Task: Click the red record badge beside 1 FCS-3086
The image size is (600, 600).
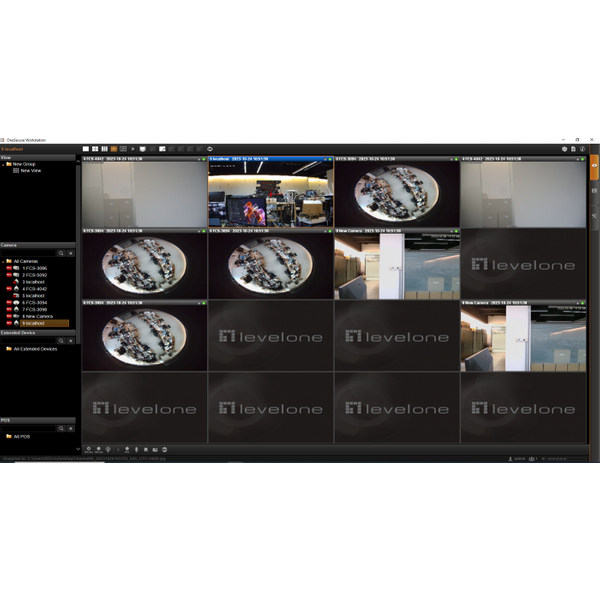Action: [x=9, y=268]
